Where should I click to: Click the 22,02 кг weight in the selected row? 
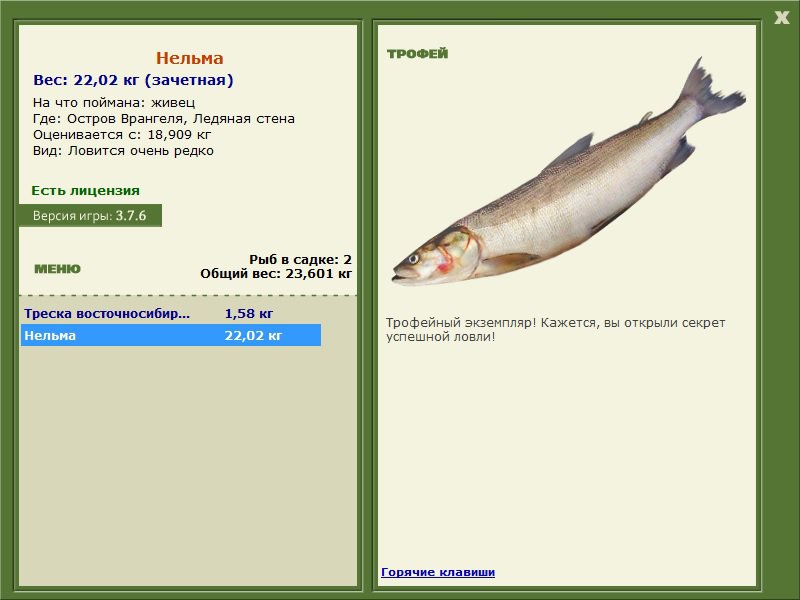(253, 335)
